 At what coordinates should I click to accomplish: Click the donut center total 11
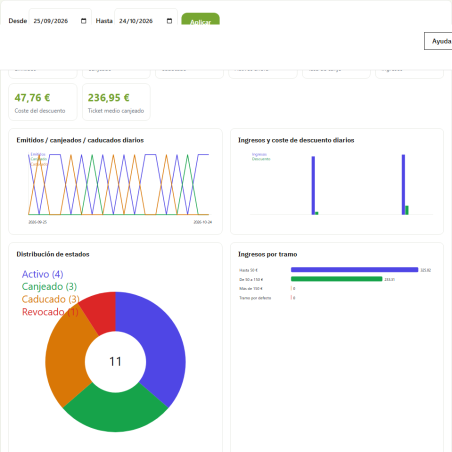115,362
